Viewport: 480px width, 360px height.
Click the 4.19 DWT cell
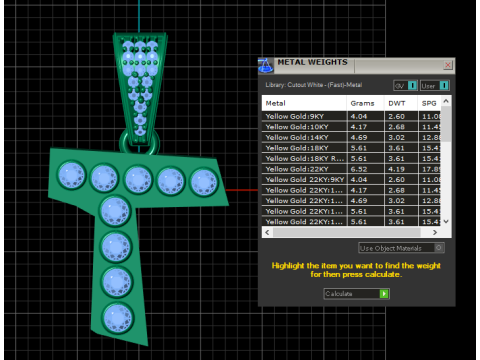coord(401,169)
